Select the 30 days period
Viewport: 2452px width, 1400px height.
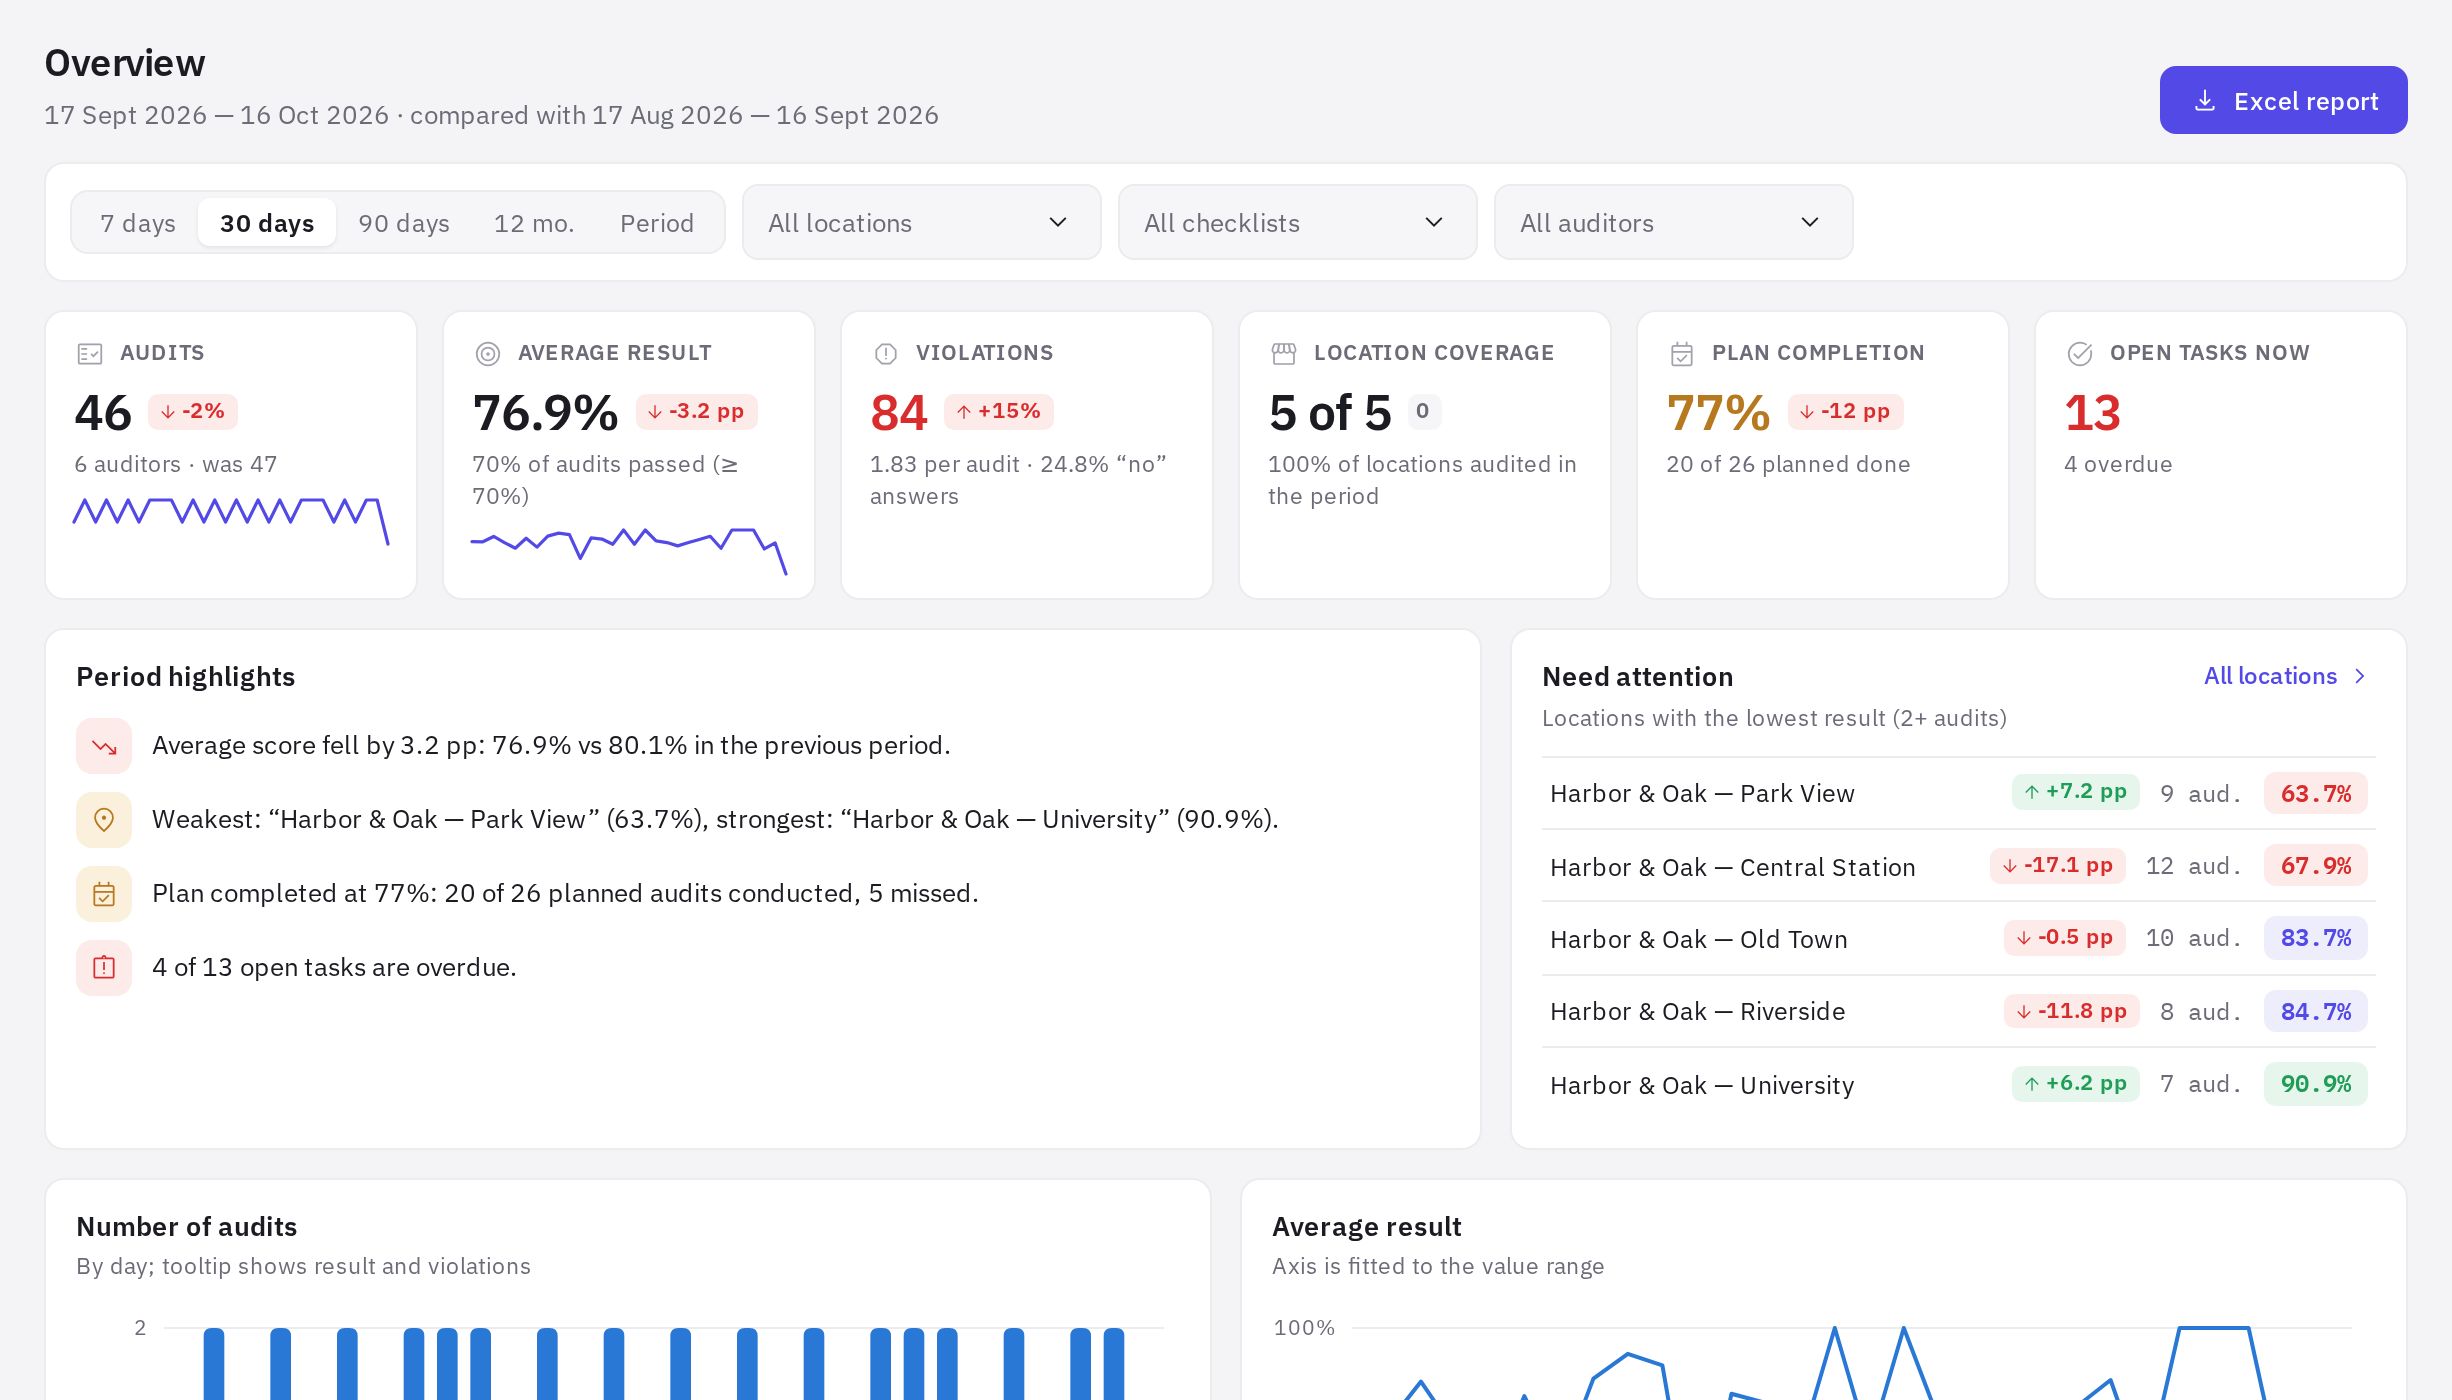267,222
